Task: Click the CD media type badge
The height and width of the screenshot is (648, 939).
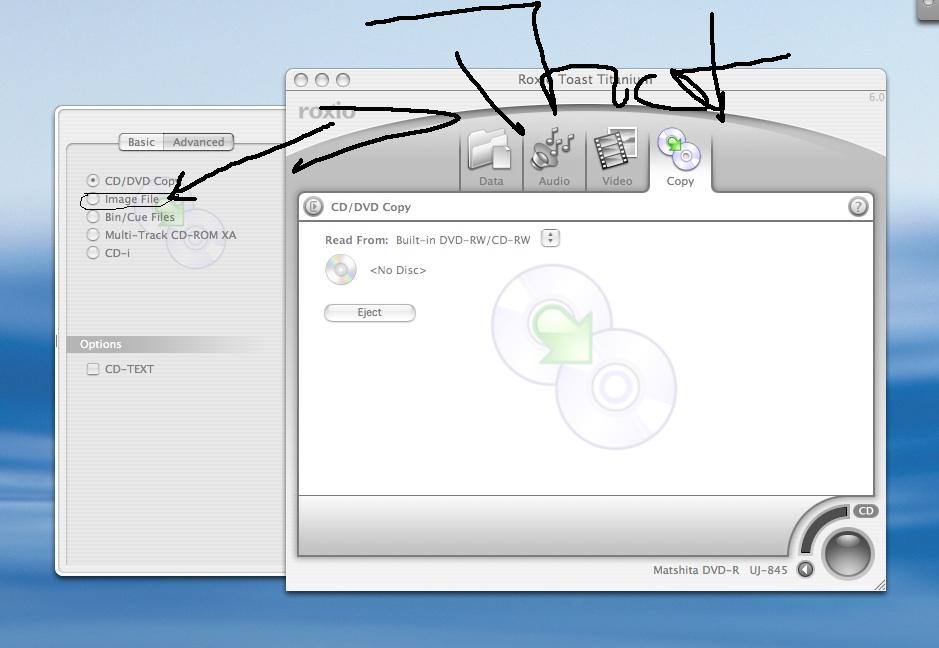Action: [x=865, y=511]
